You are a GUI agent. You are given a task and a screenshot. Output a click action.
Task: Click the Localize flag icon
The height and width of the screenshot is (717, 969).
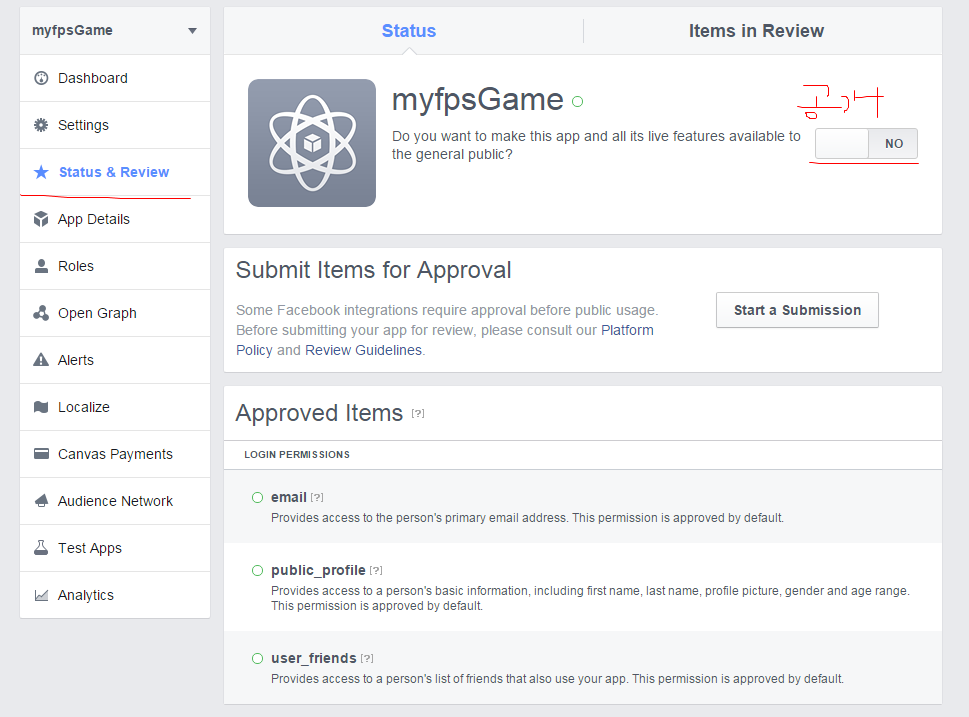(41, 407)
